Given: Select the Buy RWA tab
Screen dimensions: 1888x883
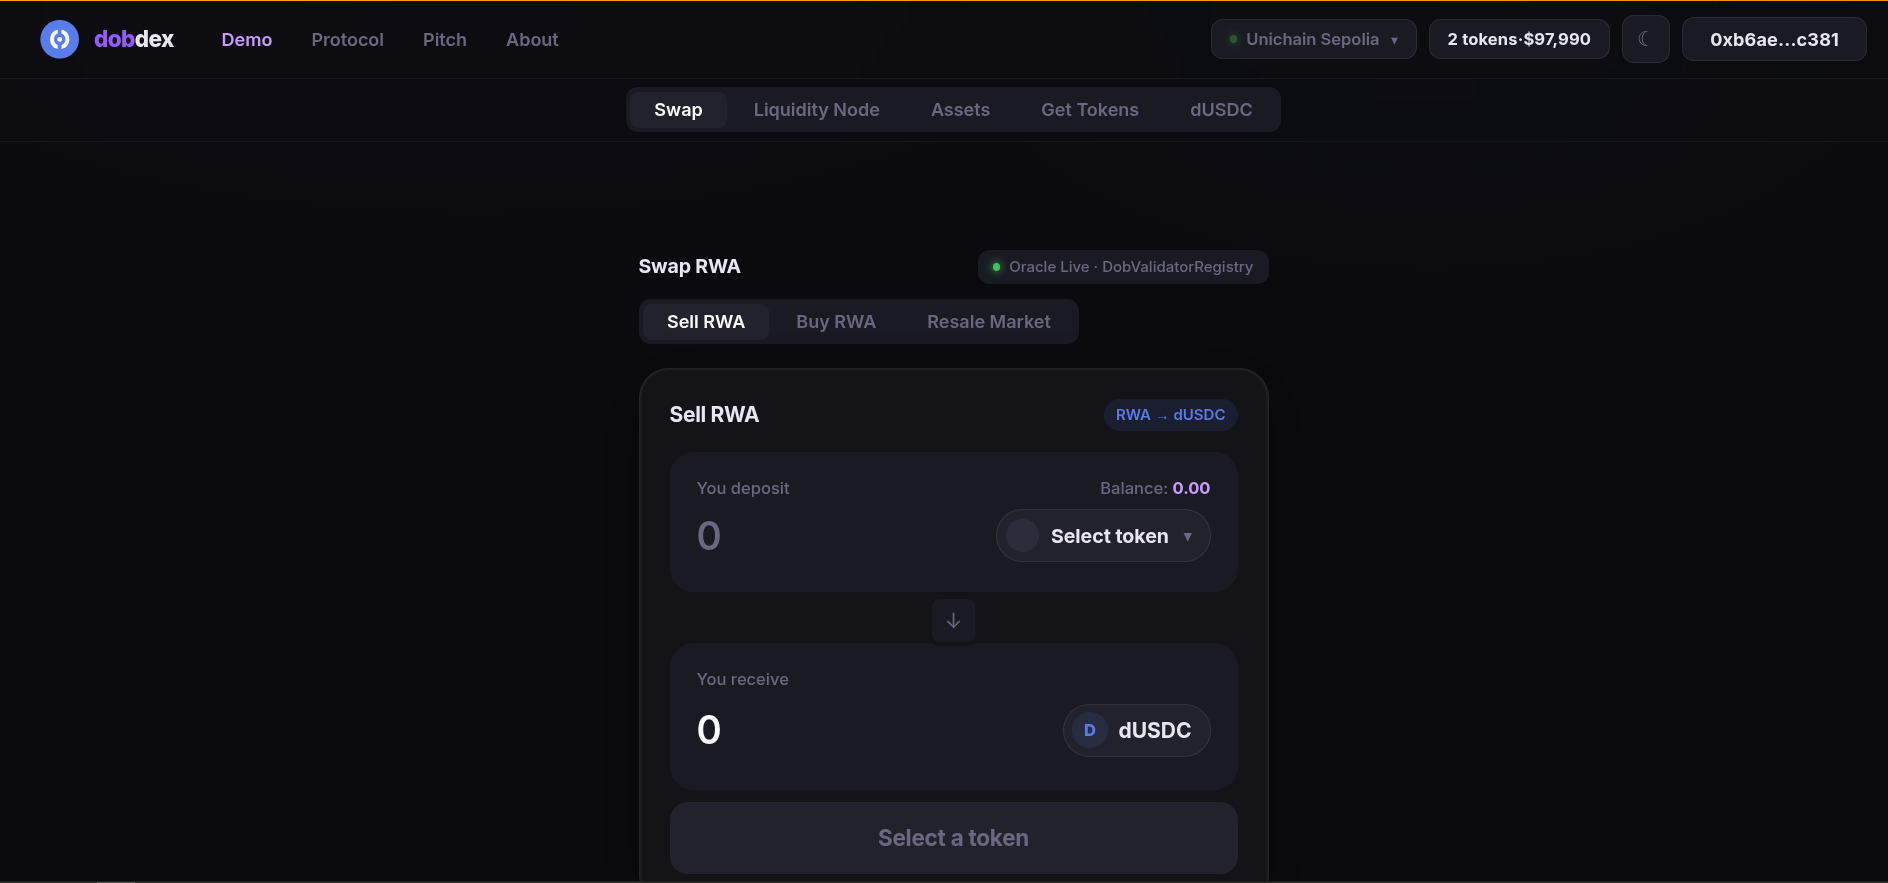Looking at the screenshot, I should click(x=836, y=322).
